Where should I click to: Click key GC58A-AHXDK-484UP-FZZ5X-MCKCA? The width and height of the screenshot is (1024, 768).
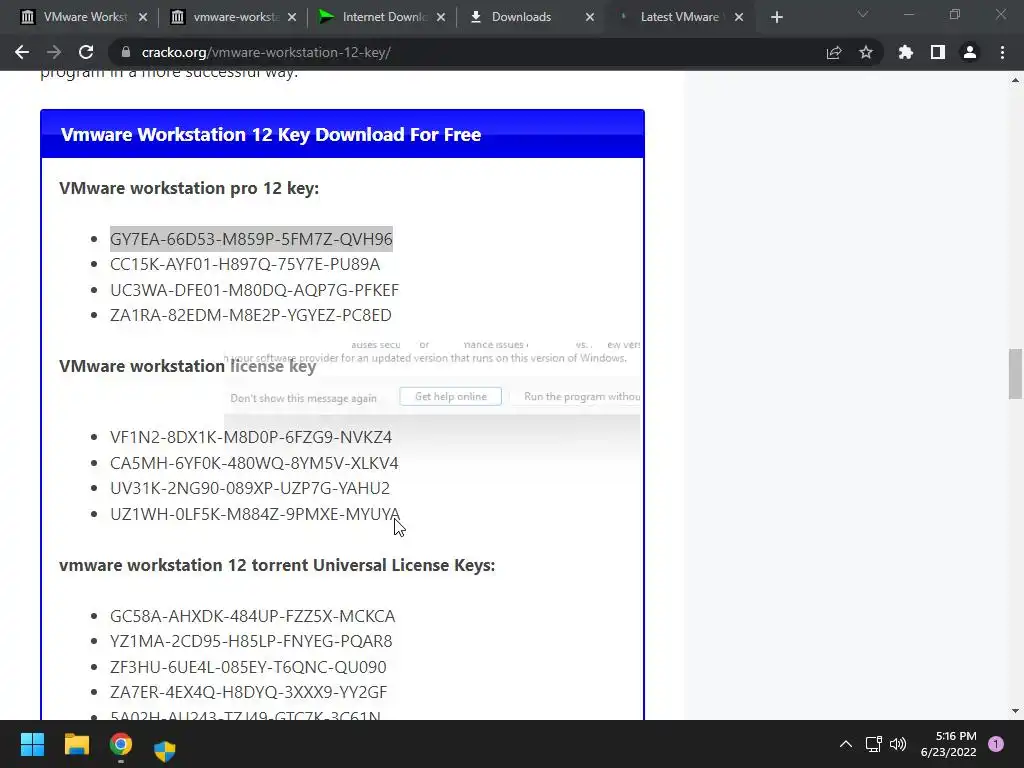pyautogui.click(x=253, y=616)
